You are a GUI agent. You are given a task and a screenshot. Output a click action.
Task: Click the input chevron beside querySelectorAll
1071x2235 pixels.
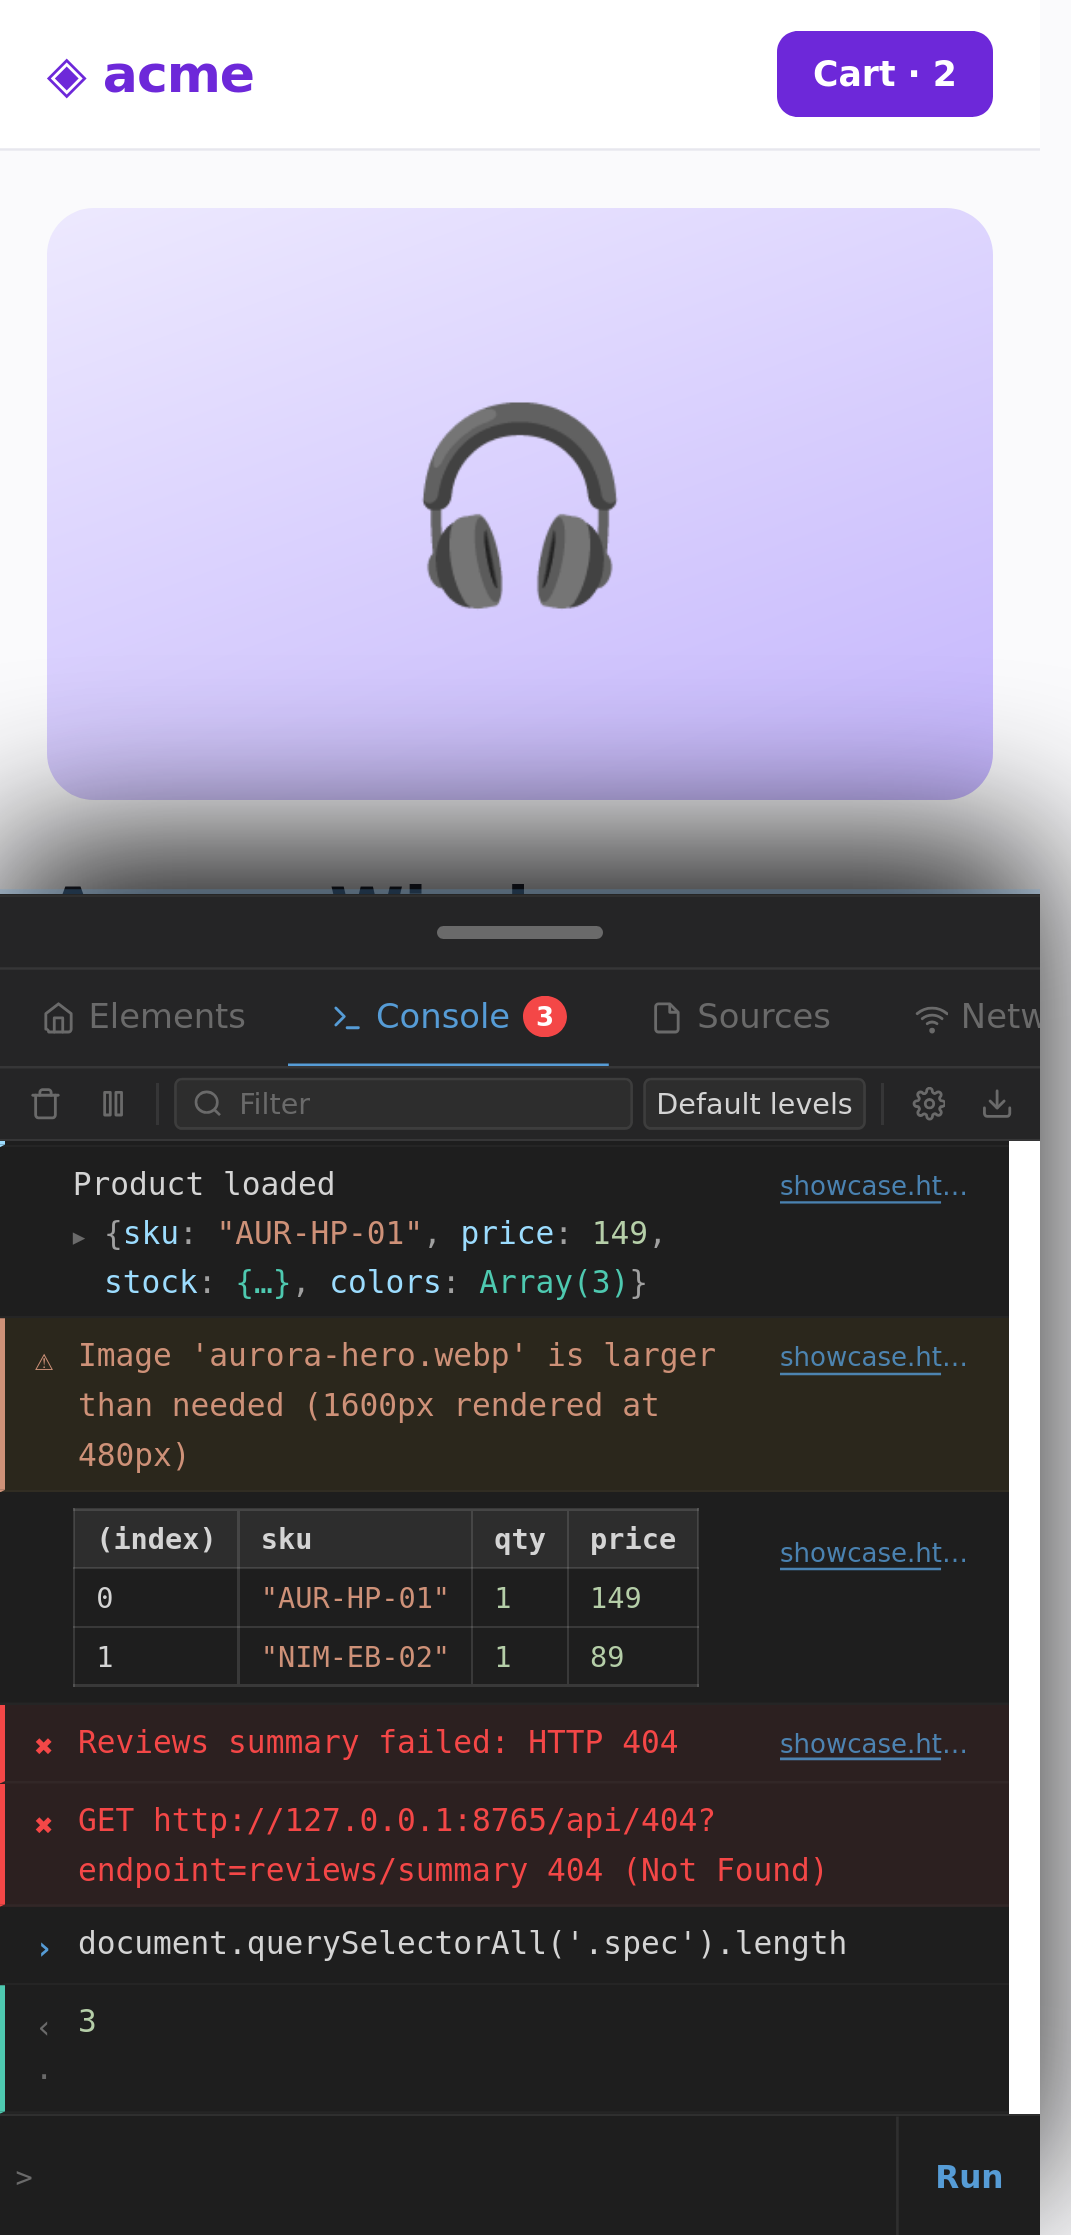[x=44, y=1948]
